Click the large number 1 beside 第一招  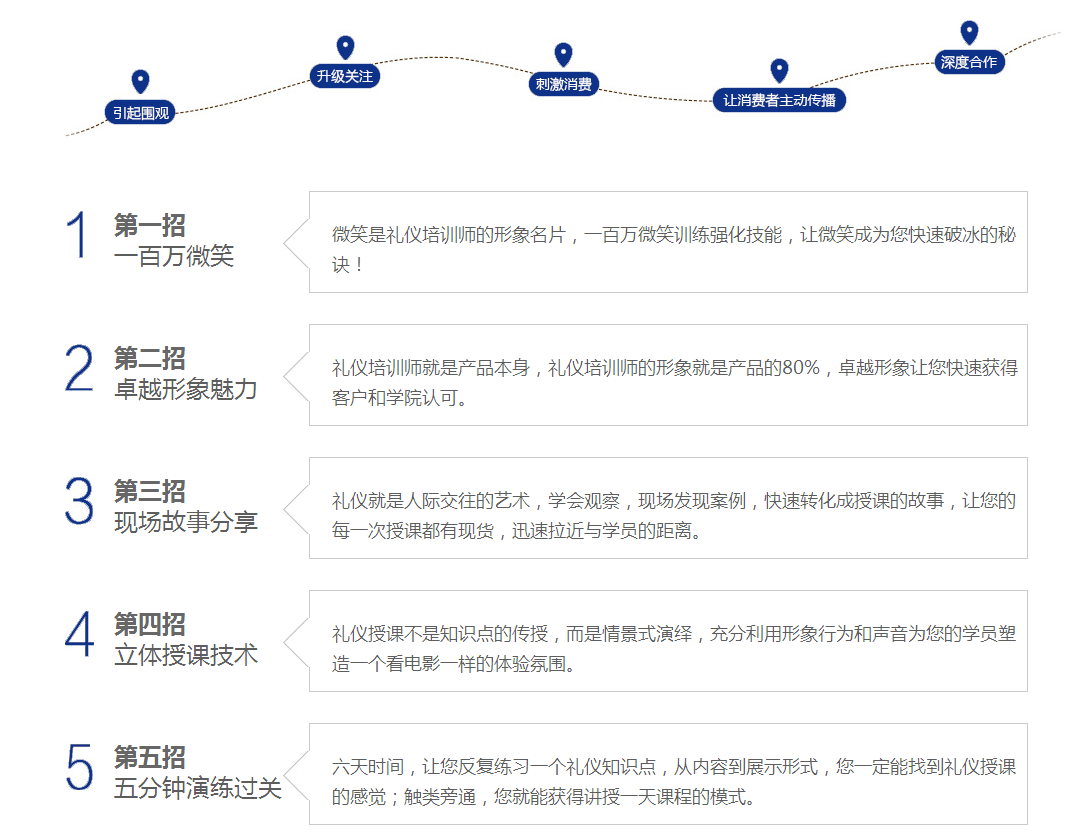(x=78, y=235)
